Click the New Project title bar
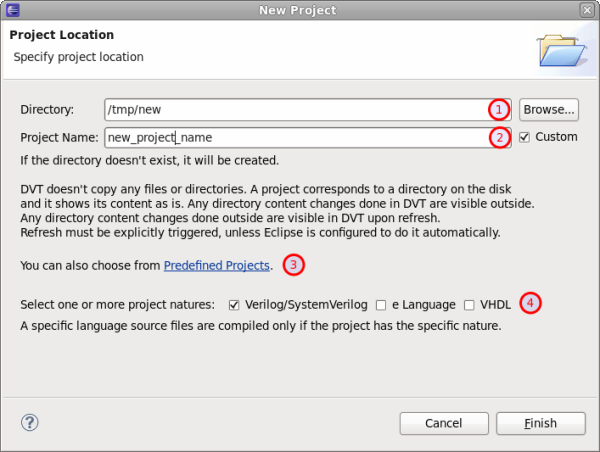This screenshot has width=600, height=452. pyautogui.click(x=300, y=10)
